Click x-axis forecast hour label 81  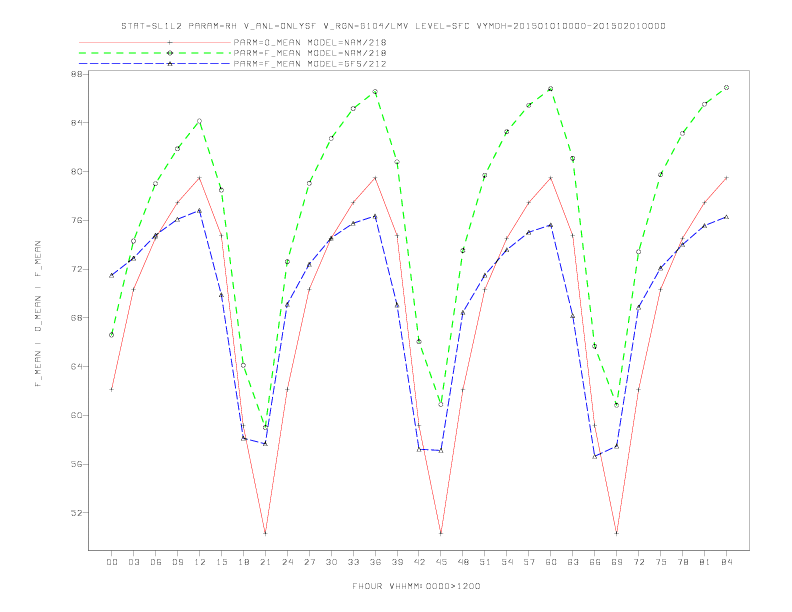[x=705, y=562]
